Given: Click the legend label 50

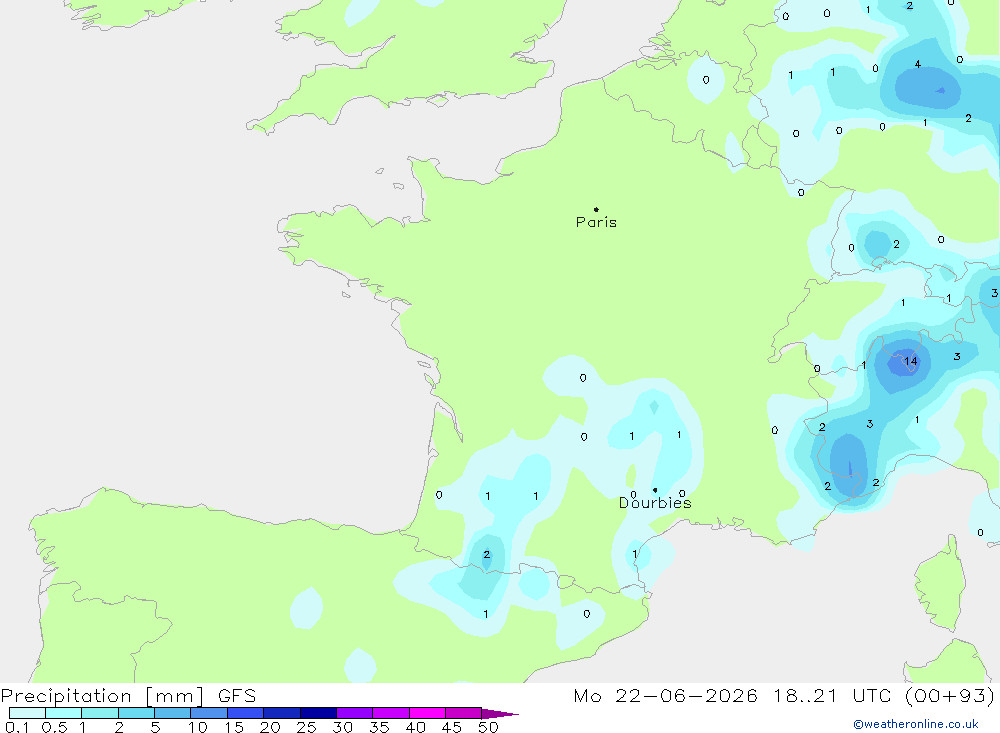Looking at the screenshot, I should pos(488,727).
